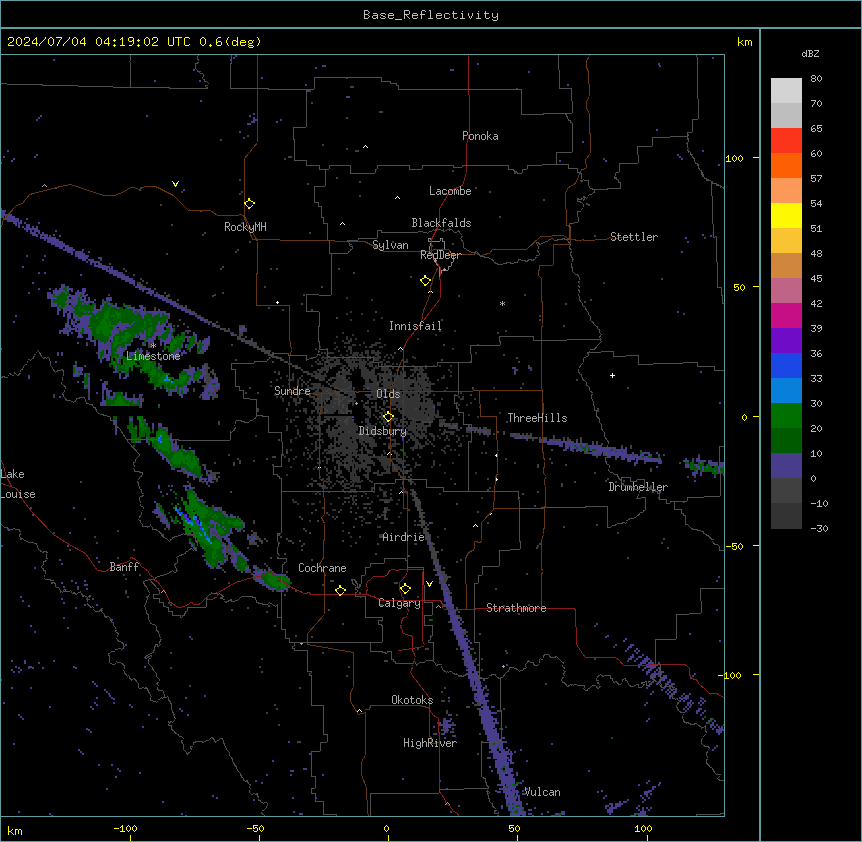The width and height of the screenshot is (862, 842).
Task: Click the blue swatch for 36 dBZ
Action: pos(786,365)
